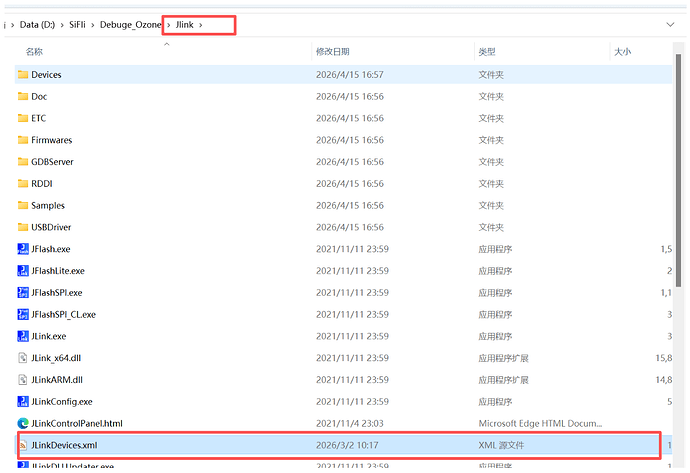Click the vertical scrollbar thumb

(678, 171)
